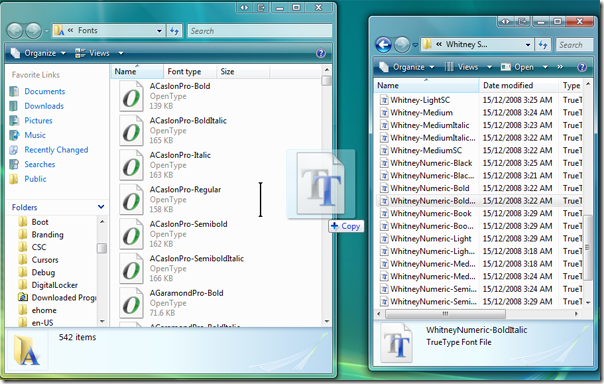Select Whitney-MediumSC file row

click(x=479, y=151)
